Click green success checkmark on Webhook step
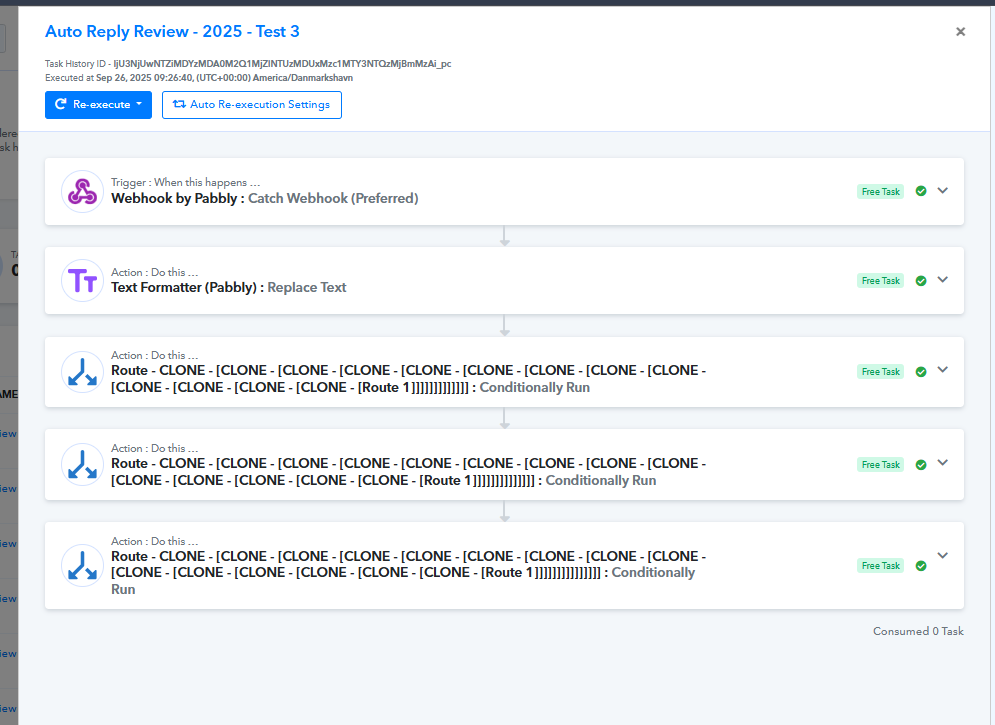 [x=921, y=191]
